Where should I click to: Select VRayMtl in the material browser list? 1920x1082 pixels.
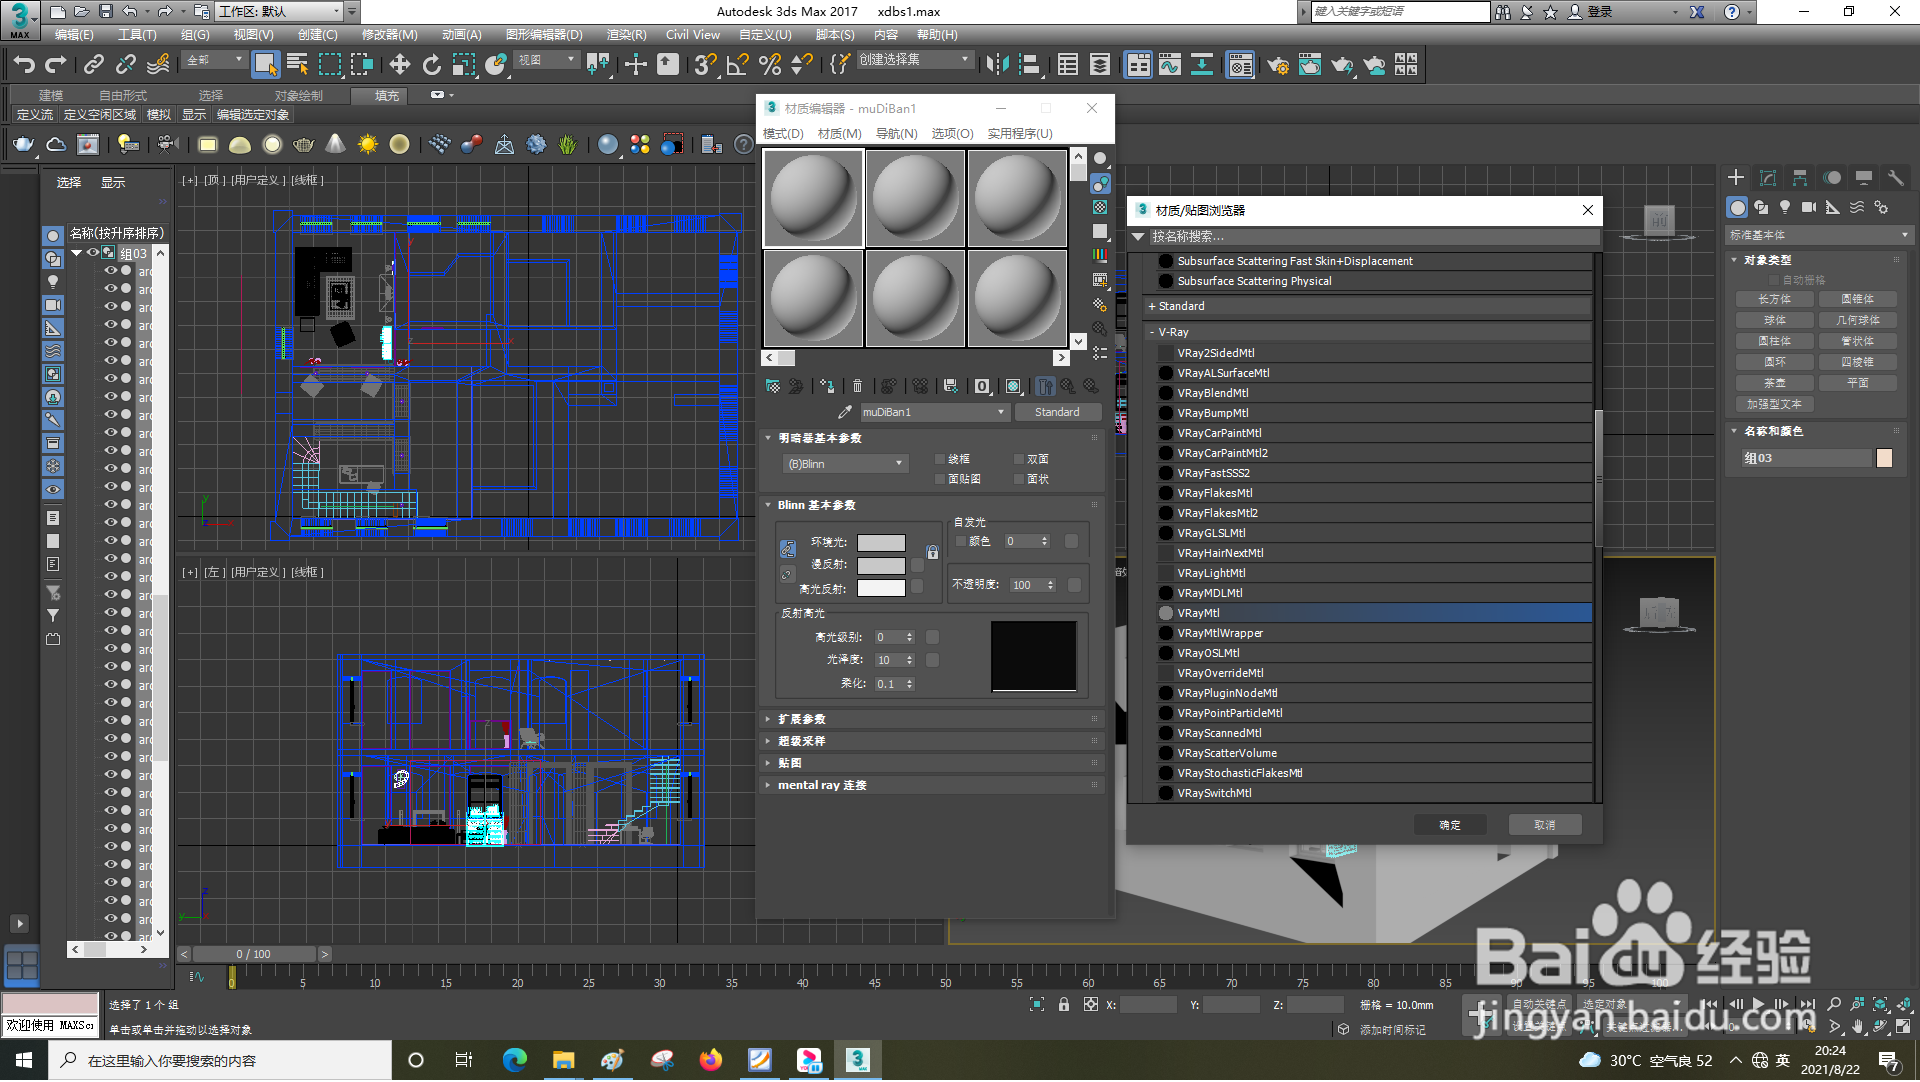click(1374, 613)
